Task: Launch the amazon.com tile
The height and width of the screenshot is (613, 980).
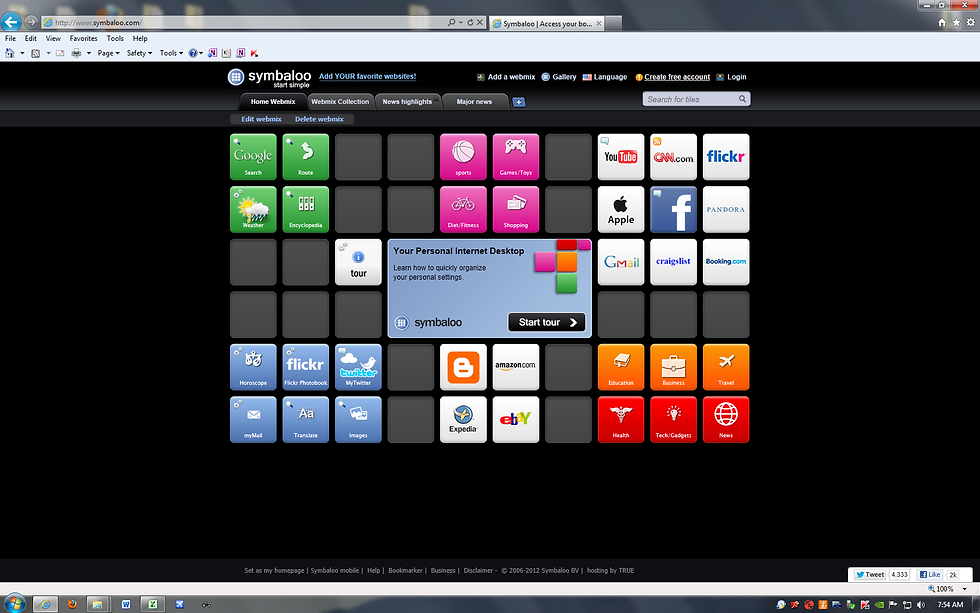Action: tap(515, 367)
